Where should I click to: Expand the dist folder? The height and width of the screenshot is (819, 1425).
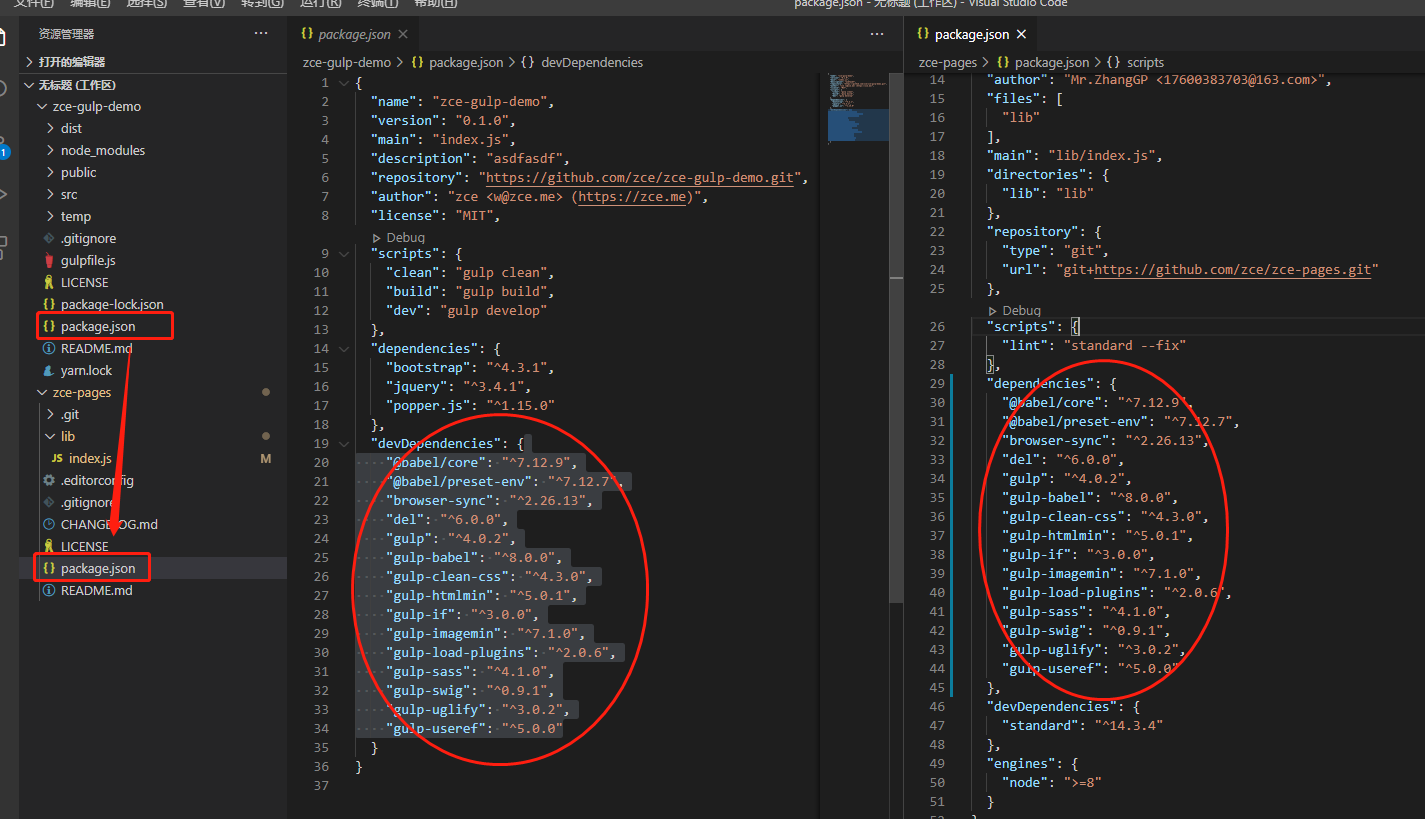coord(51,128)
